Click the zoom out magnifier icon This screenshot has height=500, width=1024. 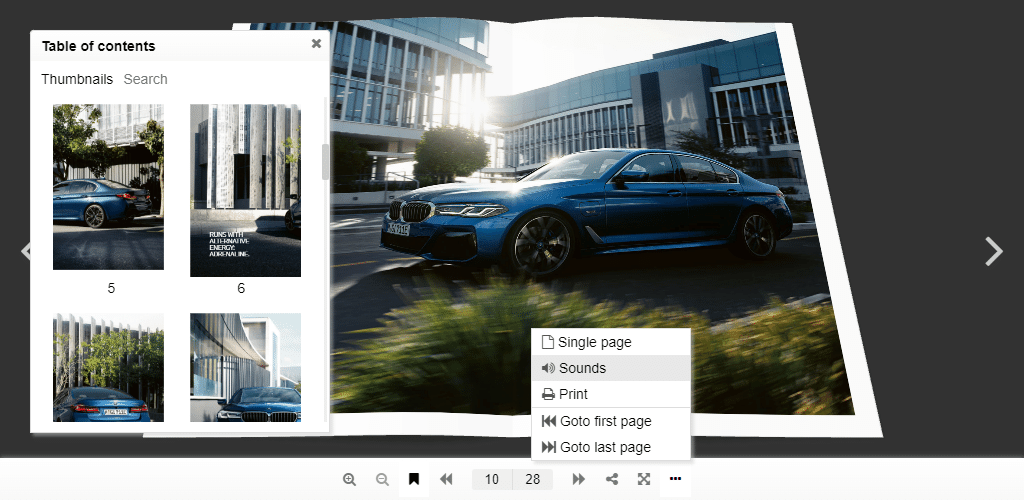(382, 479)
